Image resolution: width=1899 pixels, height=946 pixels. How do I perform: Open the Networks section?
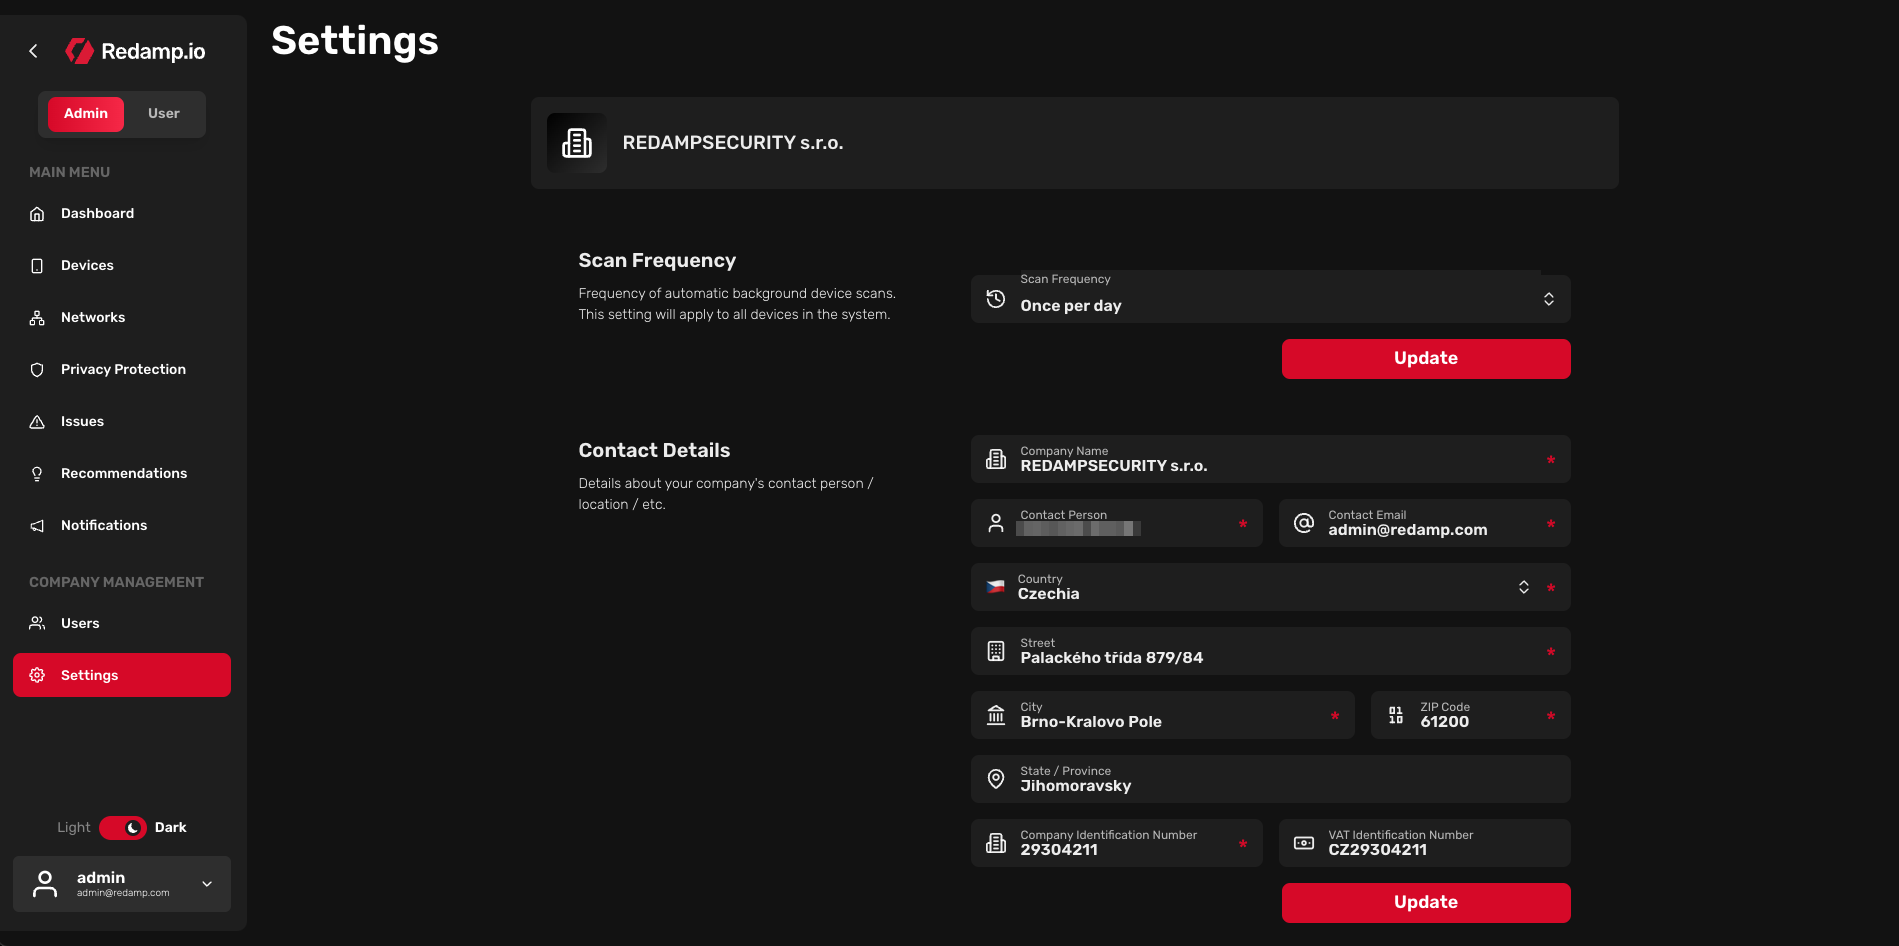coord(122,318)
